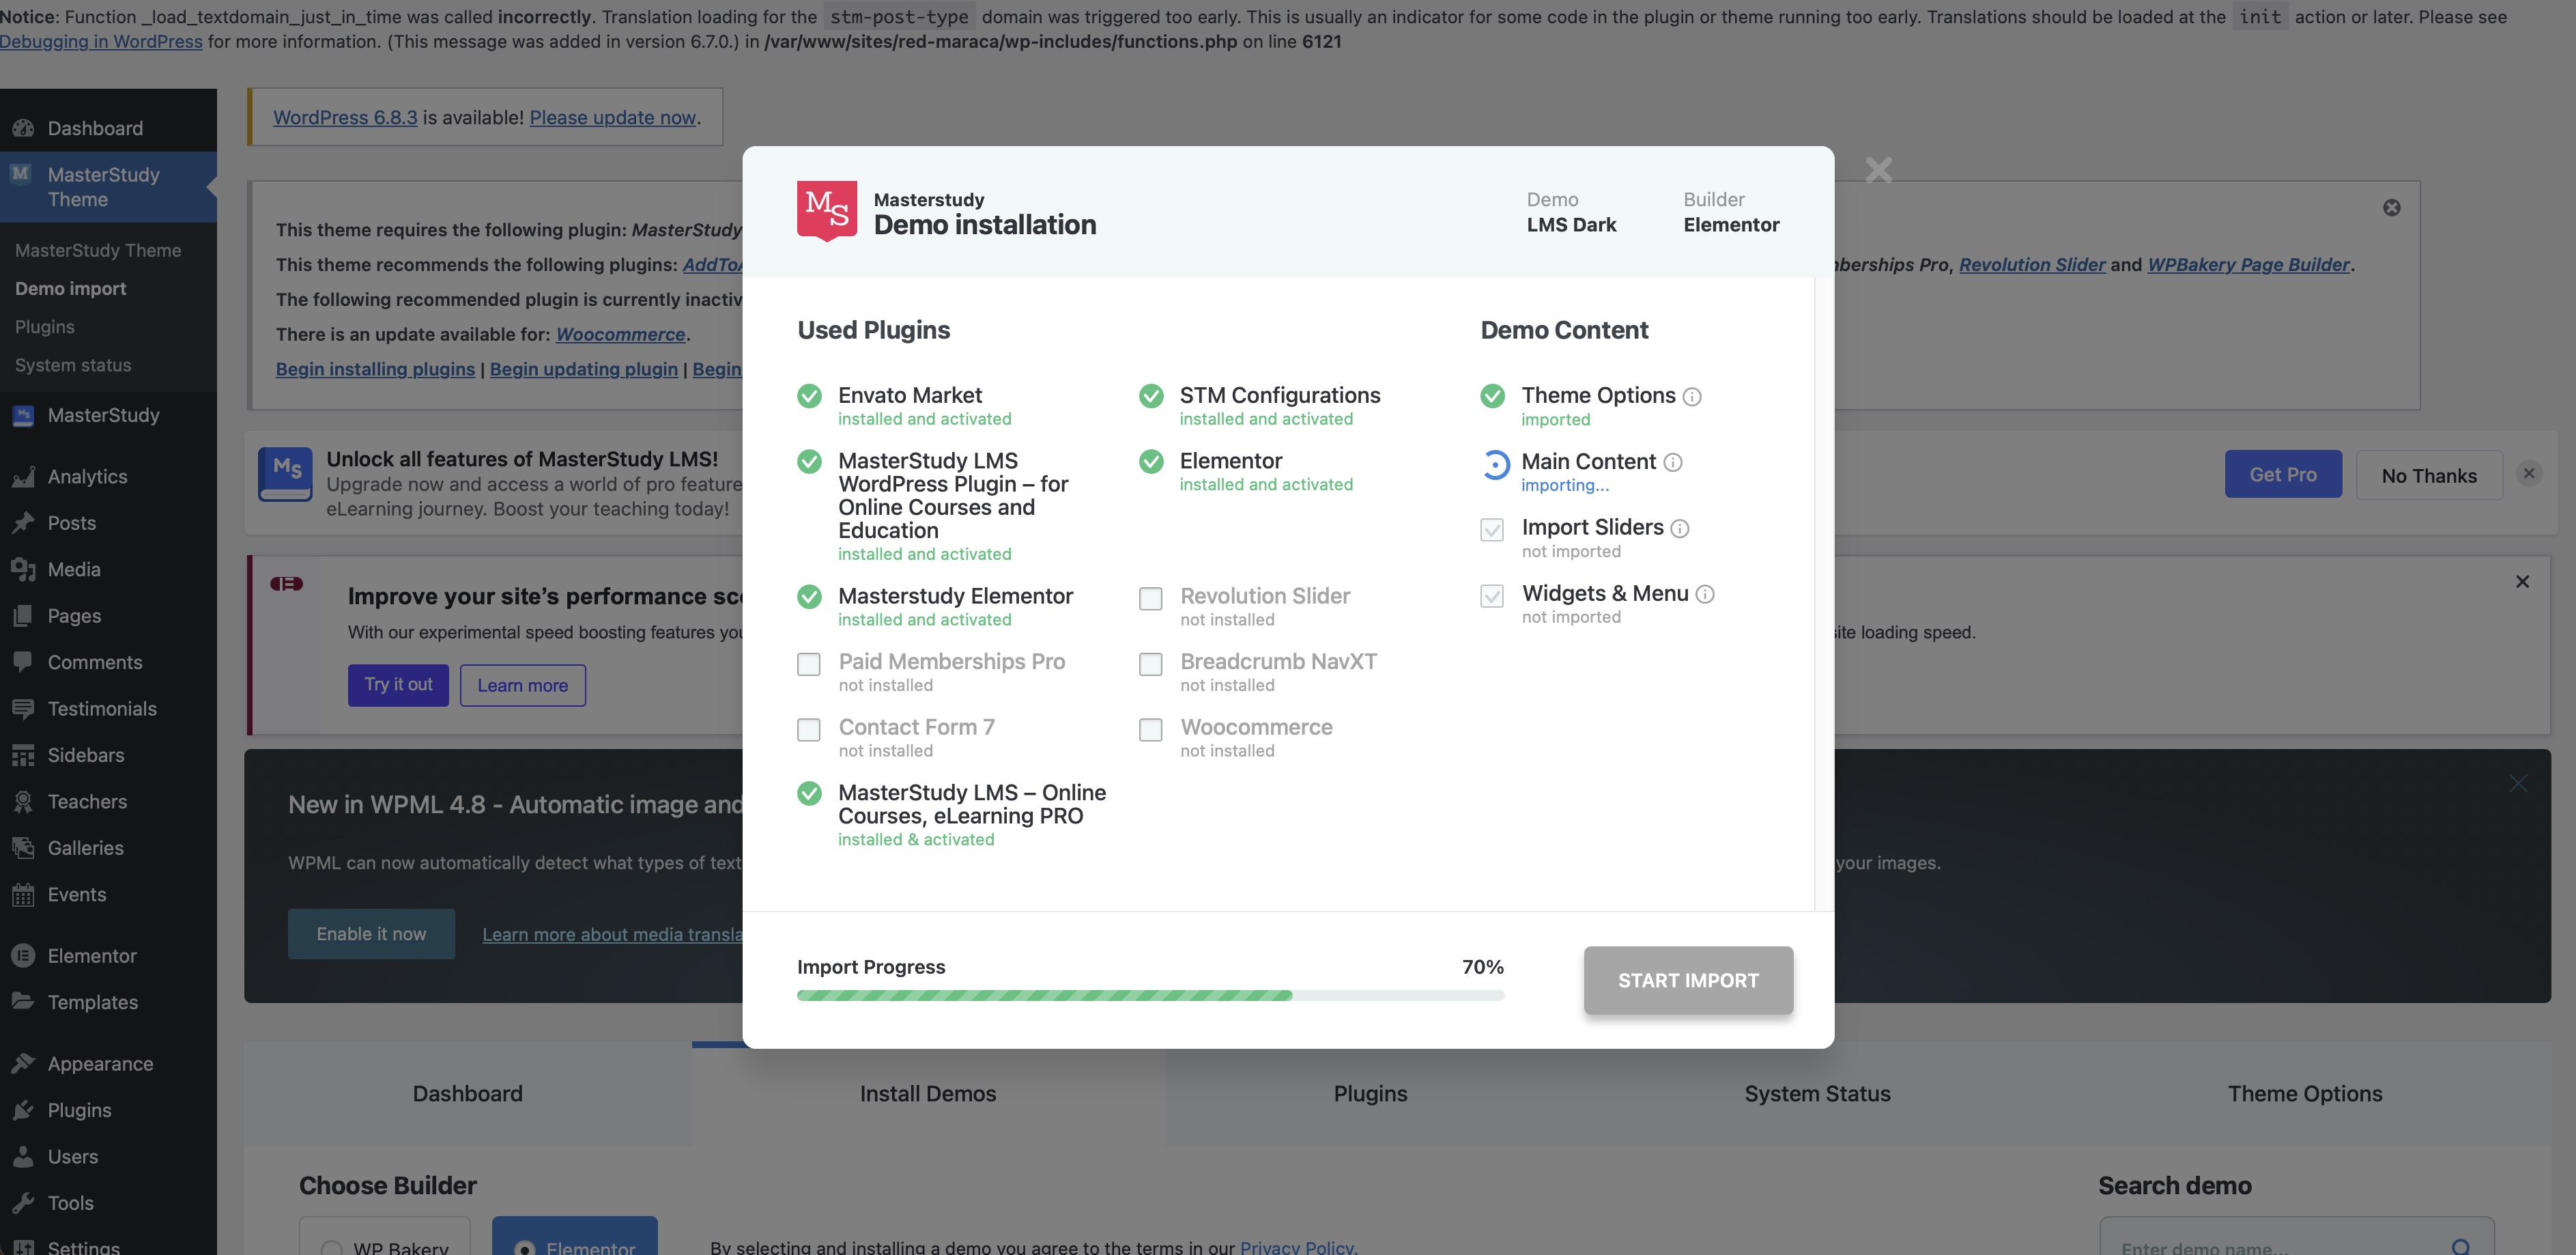
Task: Close the demo installation modal with the X
Action: (1878, 170)
